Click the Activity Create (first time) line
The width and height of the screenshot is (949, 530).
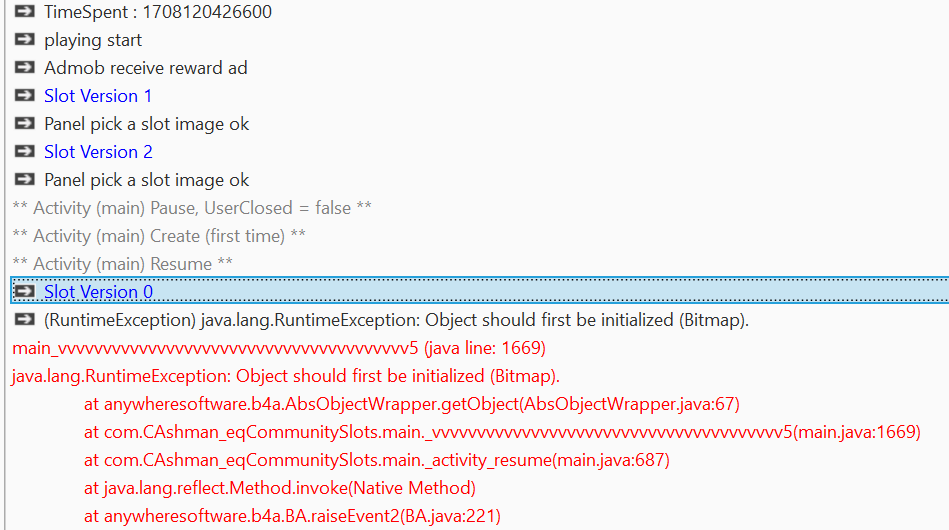(159, 236)
